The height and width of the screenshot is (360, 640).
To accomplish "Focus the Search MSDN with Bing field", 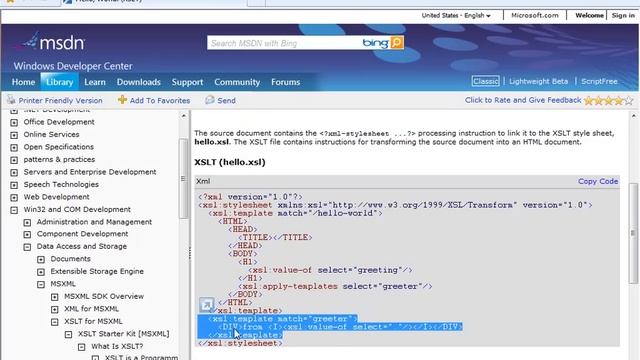I will click(285, 43).
